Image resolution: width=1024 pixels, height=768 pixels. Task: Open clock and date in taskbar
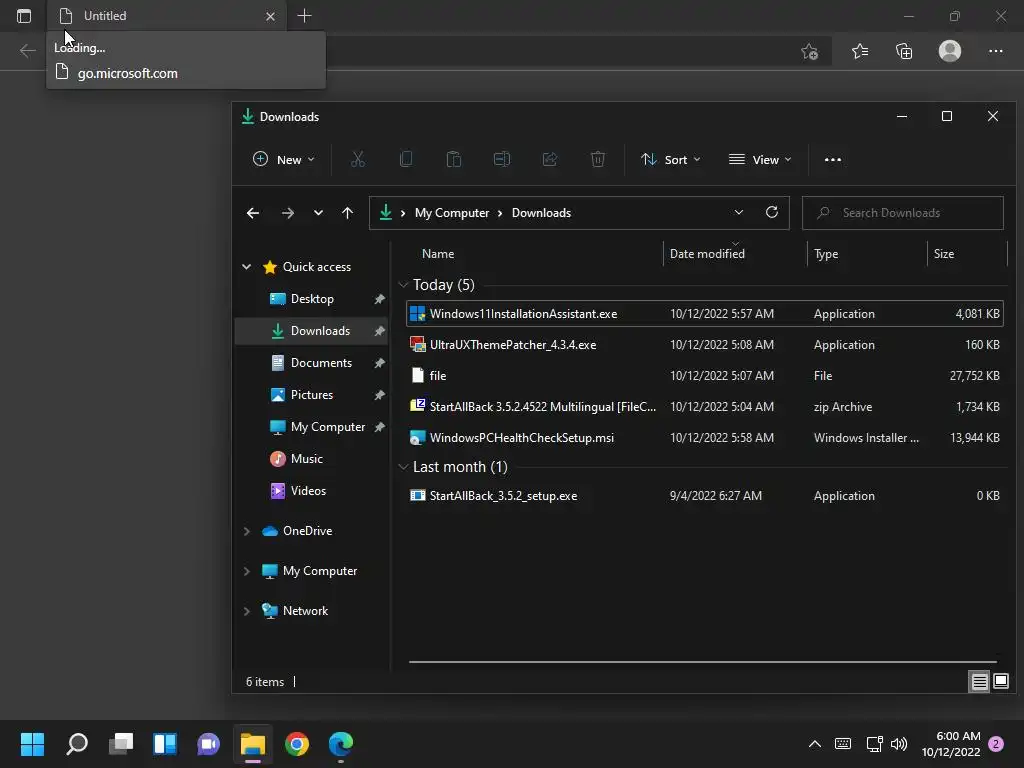click(951, 744)
